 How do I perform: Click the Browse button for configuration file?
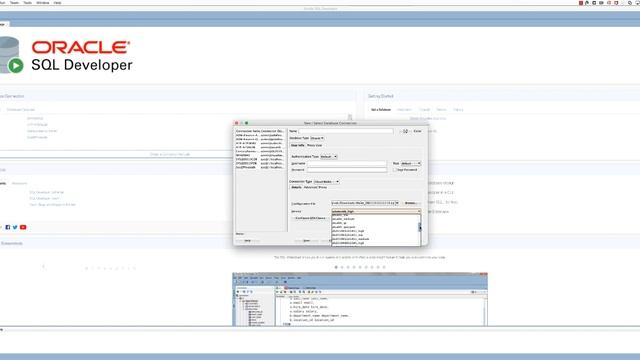(411, 203)
